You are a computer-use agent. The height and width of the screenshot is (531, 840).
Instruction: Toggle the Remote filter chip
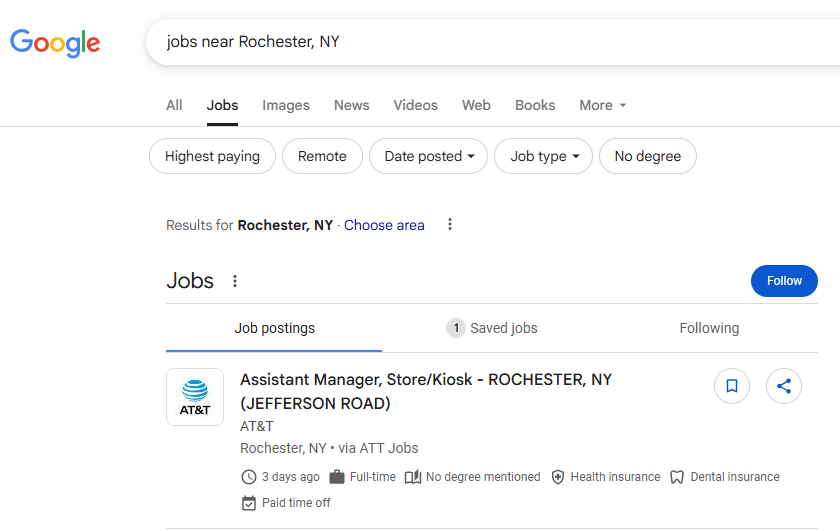(322, 156)
